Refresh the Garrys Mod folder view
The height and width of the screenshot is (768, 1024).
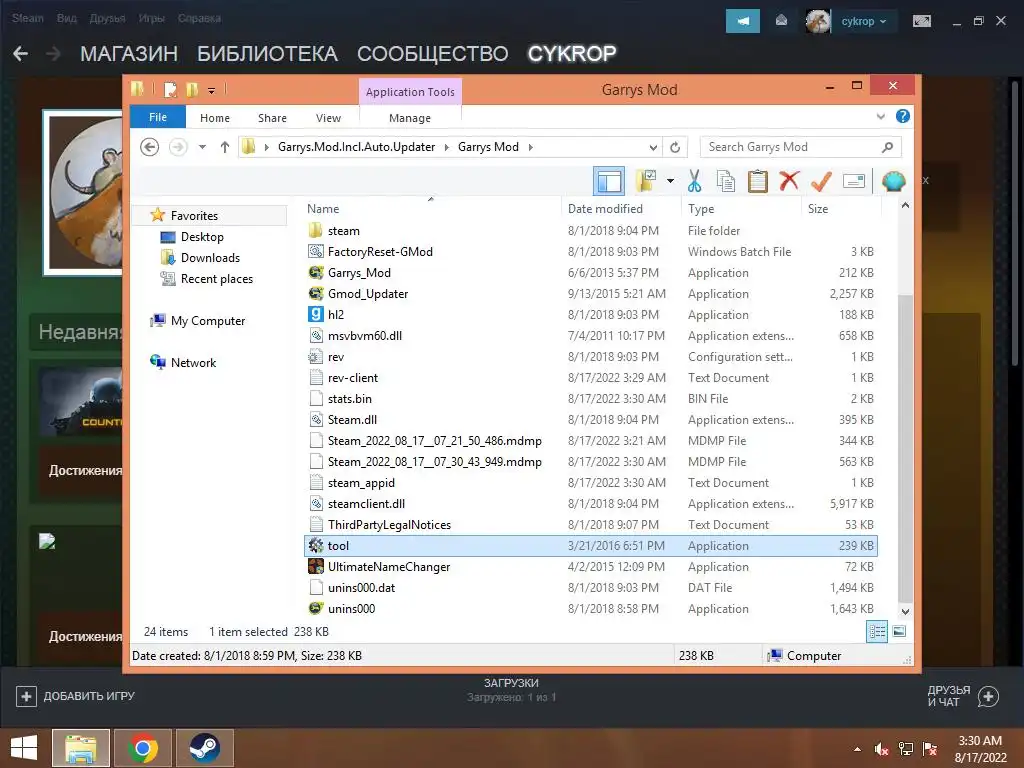point(675,148)
